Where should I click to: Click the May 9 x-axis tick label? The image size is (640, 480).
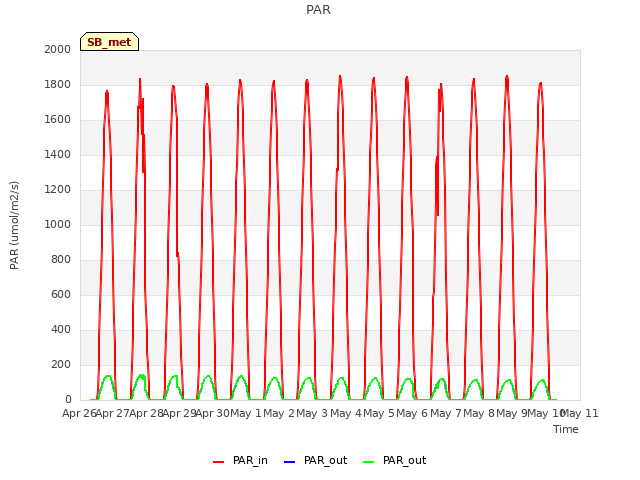pyautogui.click(x=512, y=413)
